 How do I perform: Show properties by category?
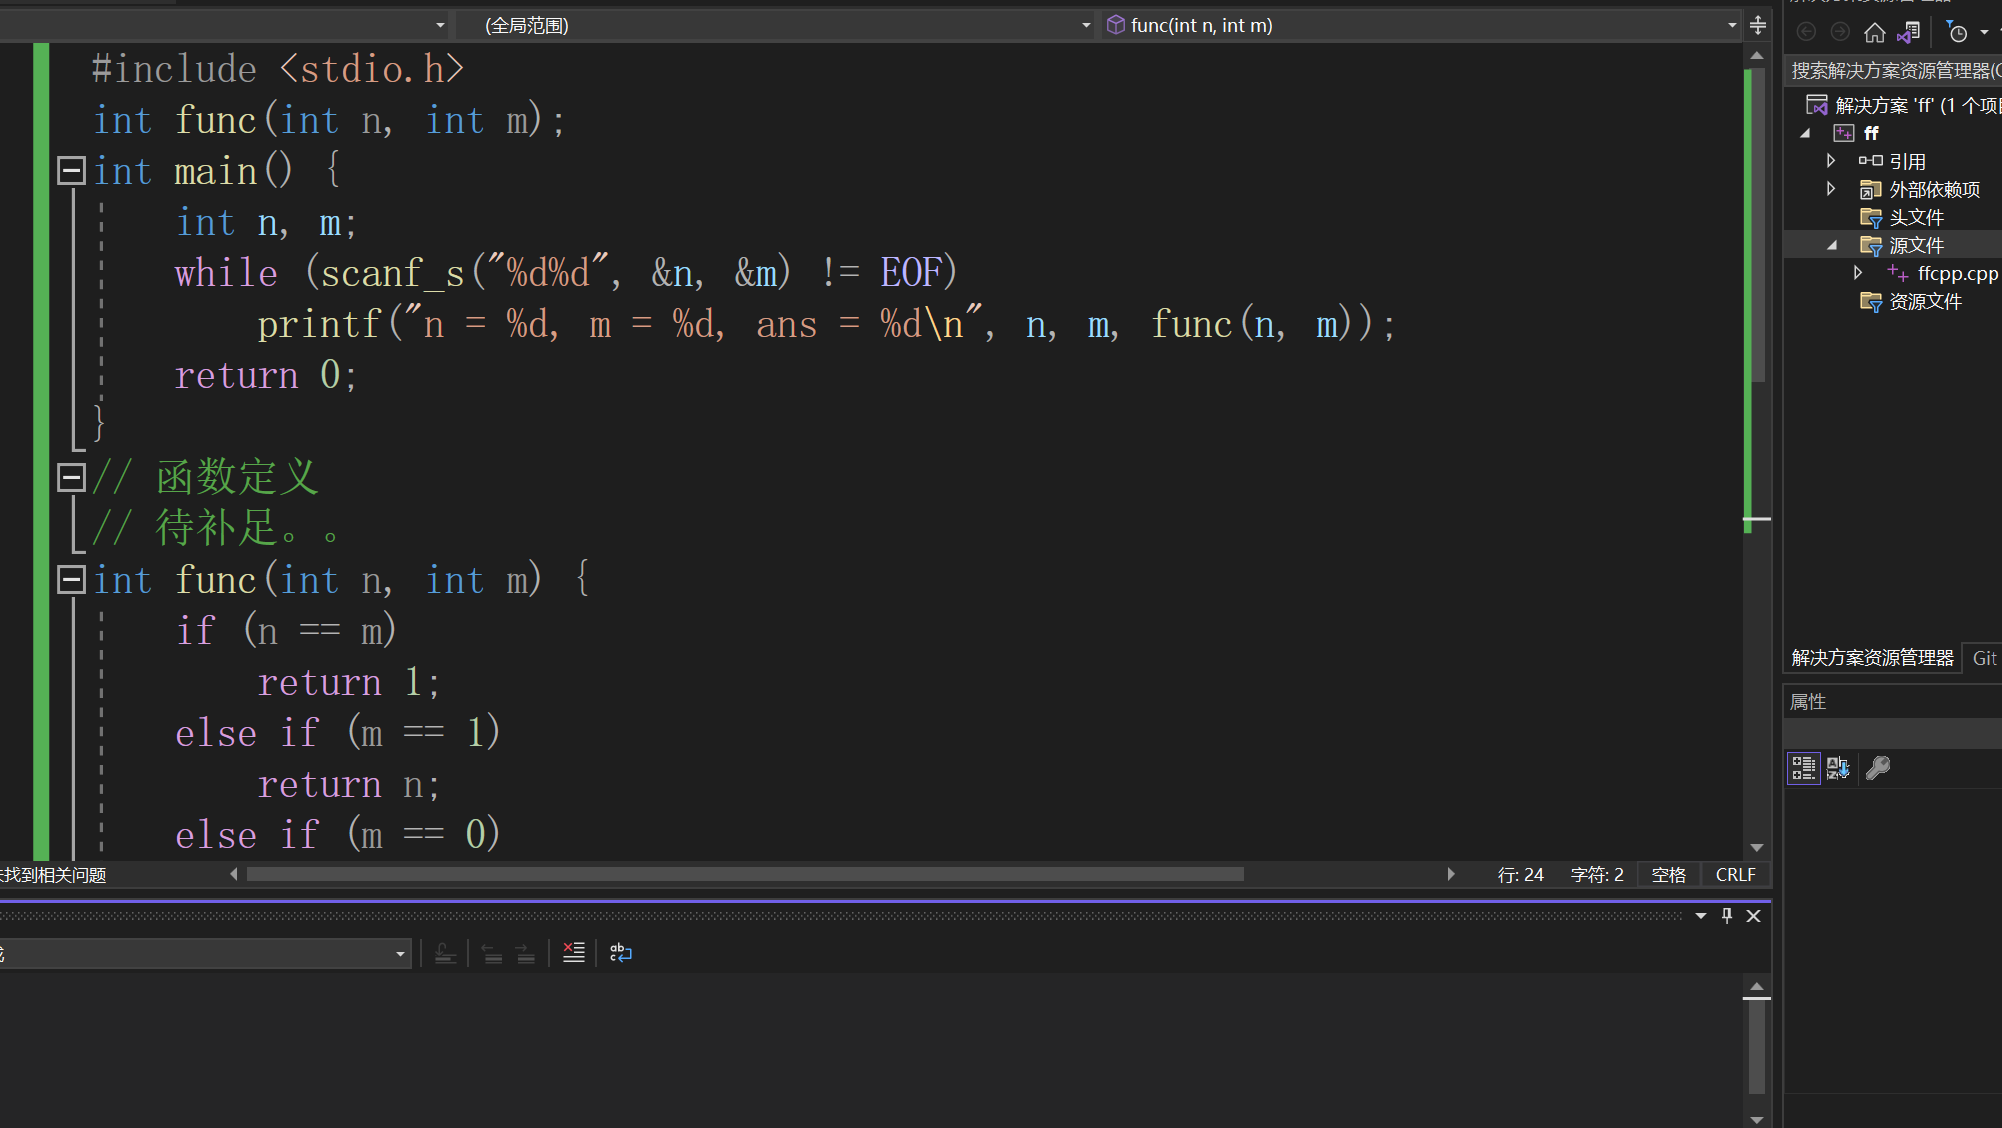click(1803, 768)
